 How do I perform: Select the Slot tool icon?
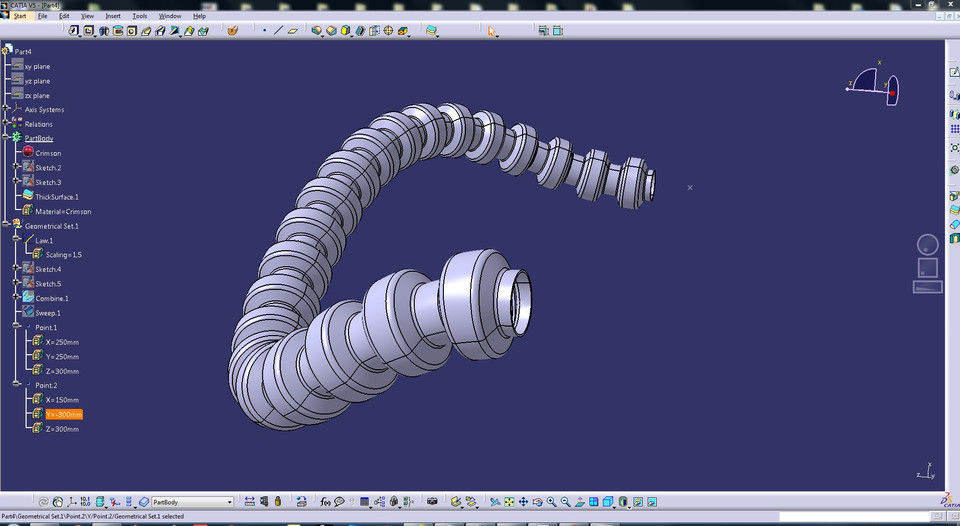[x=160, y=31]
